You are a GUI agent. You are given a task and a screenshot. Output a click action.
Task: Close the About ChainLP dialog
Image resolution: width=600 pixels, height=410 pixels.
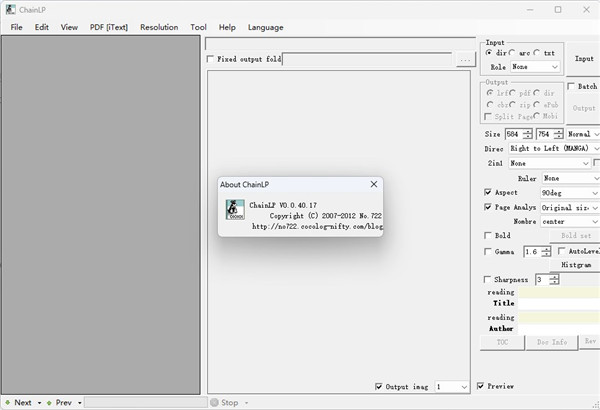pyautogui.click(x=374, y=184)
